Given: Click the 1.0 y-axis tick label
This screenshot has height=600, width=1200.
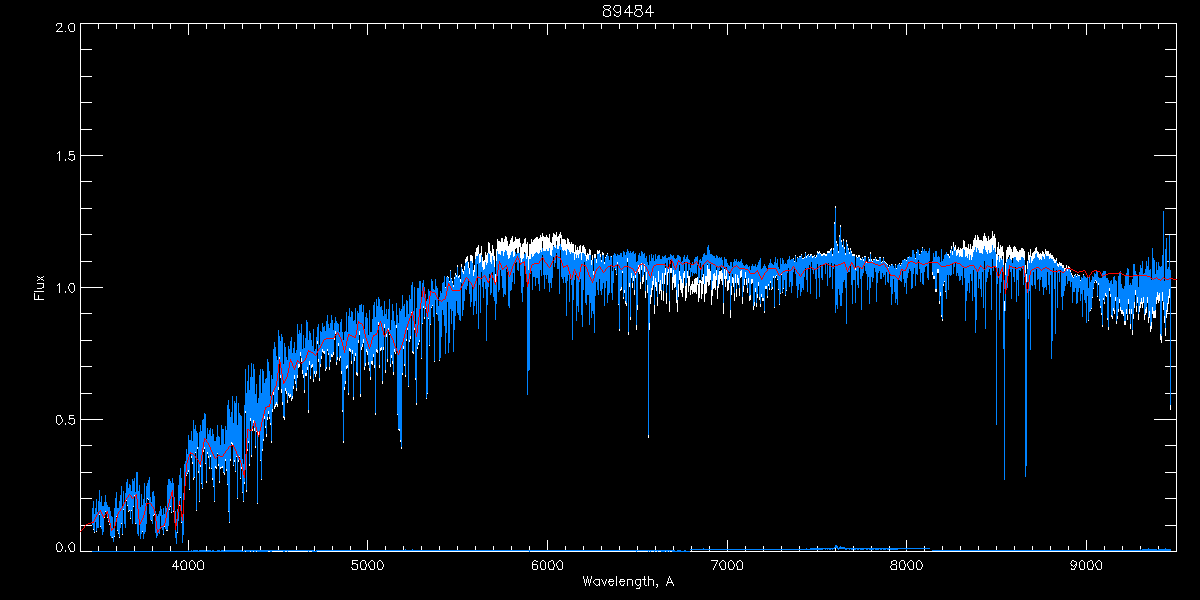Looking at the screenshot, I should click(x=64, y=288).
